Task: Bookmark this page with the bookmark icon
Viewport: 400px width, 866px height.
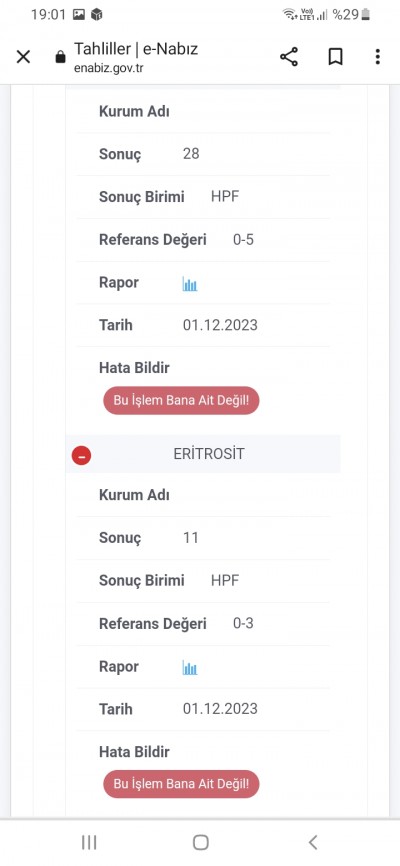Action: 335,57
